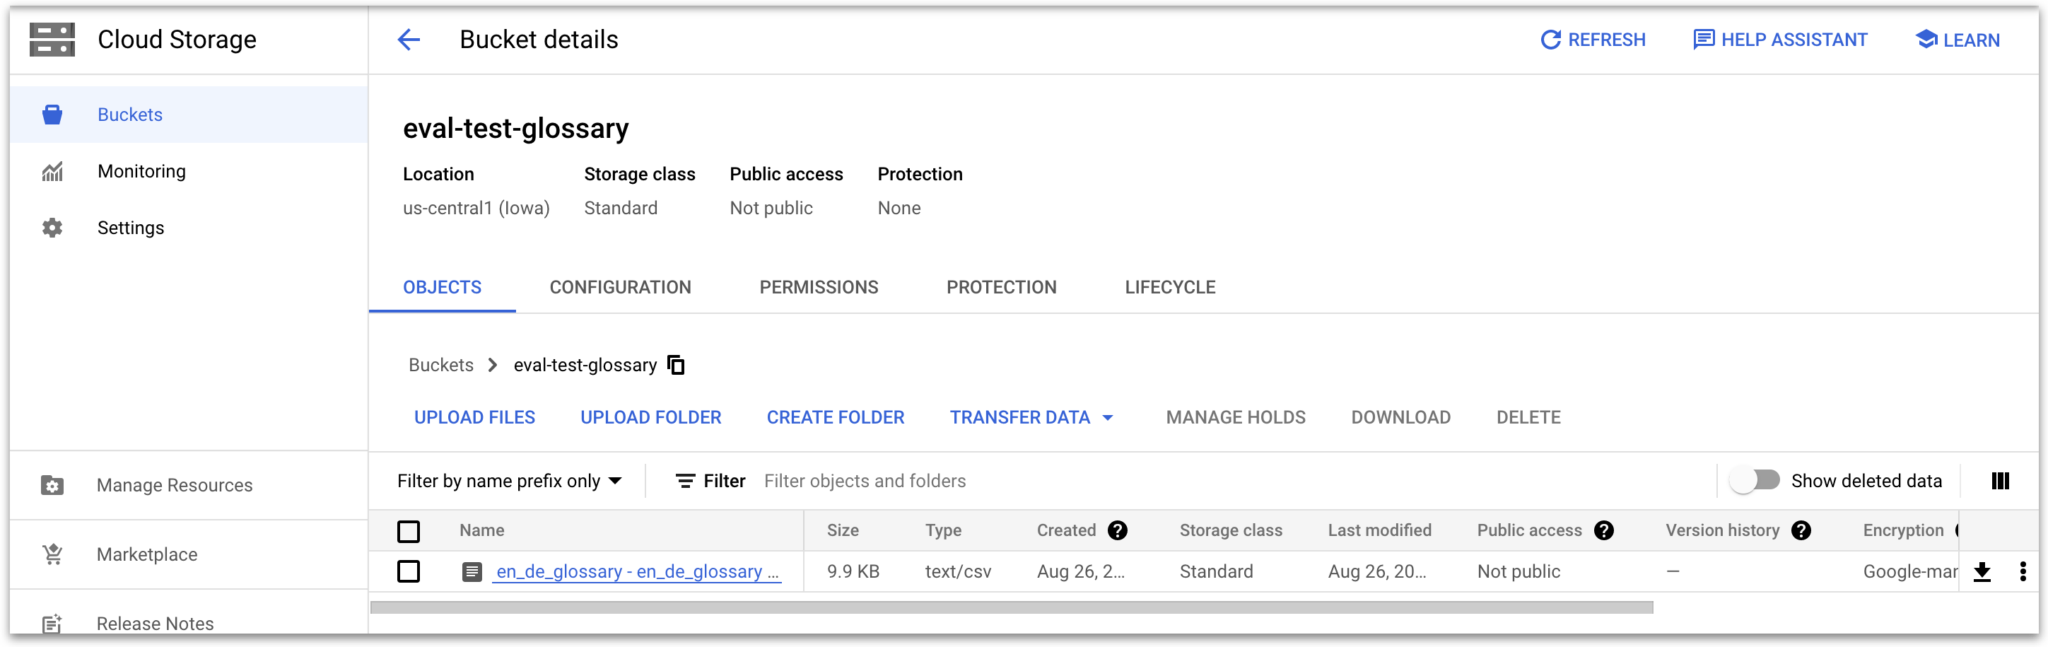Image resolution: width=2048 pixels, height=647 pixels.
Task: Check the select-all checkbox in header row
Action: click(x=409, y=531)
